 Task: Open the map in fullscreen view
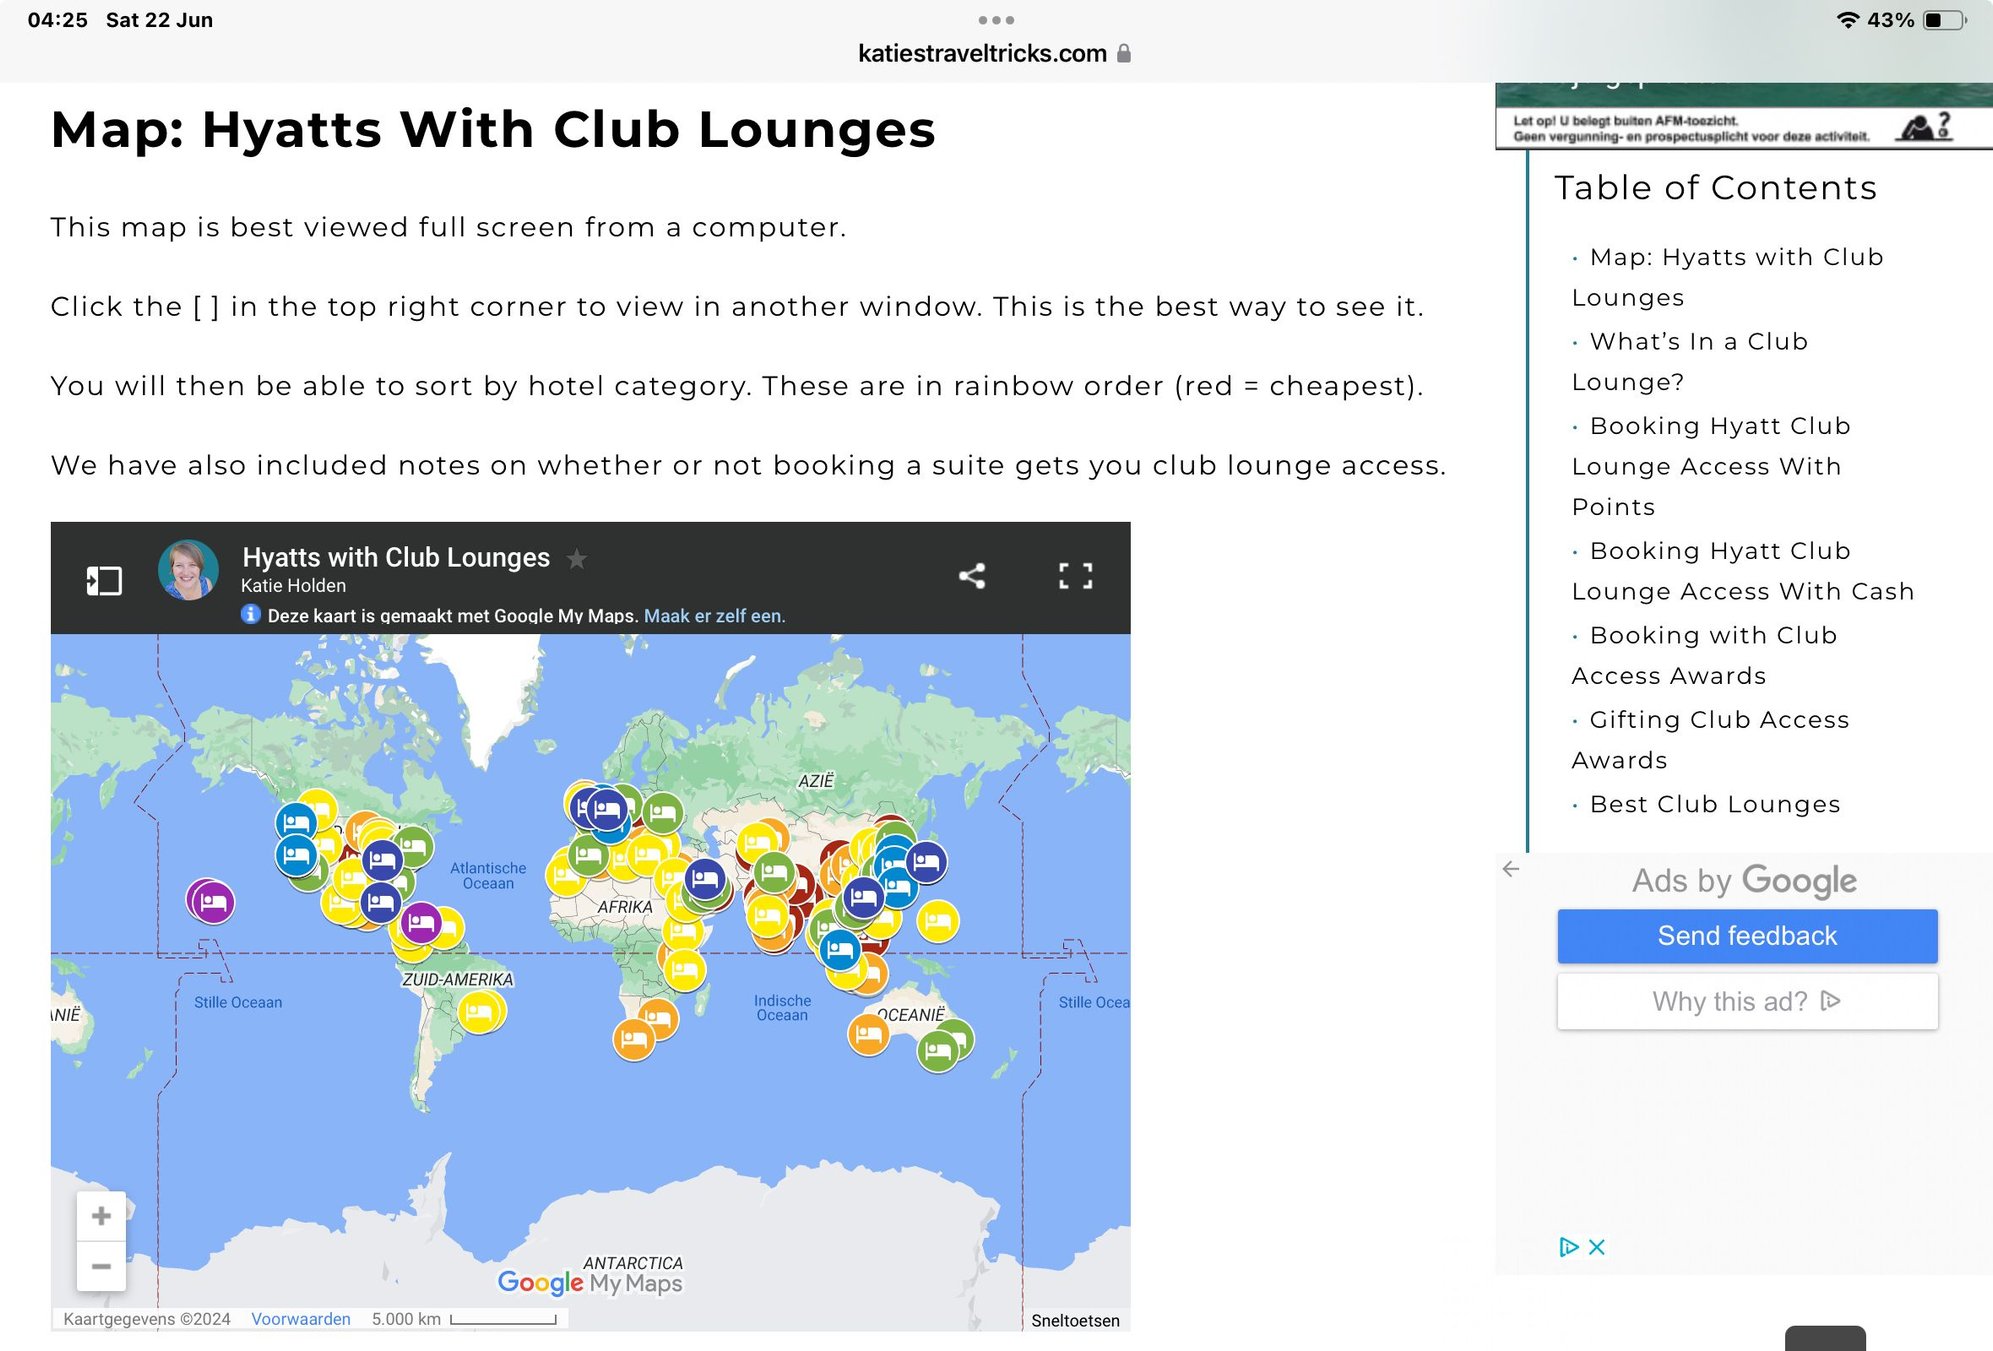coord(1076,576)
